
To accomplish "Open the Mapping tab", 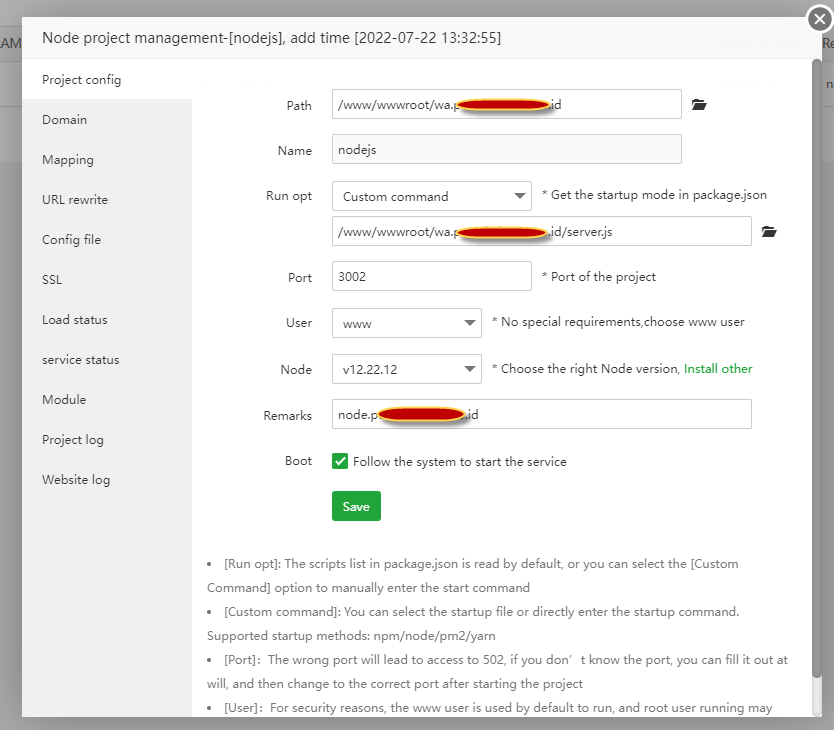I will [x=68, y=160].
